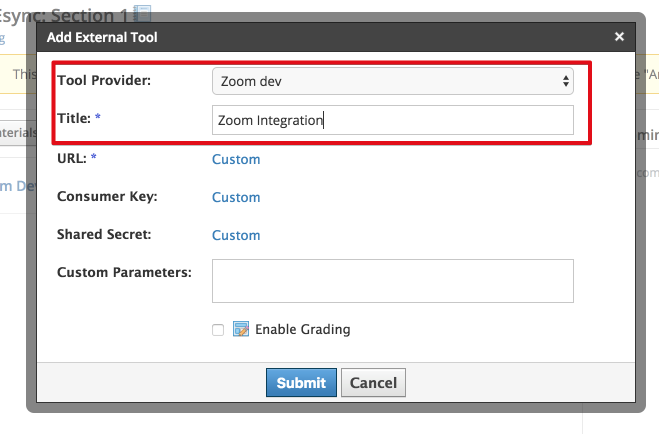This screenshot has width=659, height=434.
Task: Cancel adding the external tool
Action: click(x=373, y=383)
